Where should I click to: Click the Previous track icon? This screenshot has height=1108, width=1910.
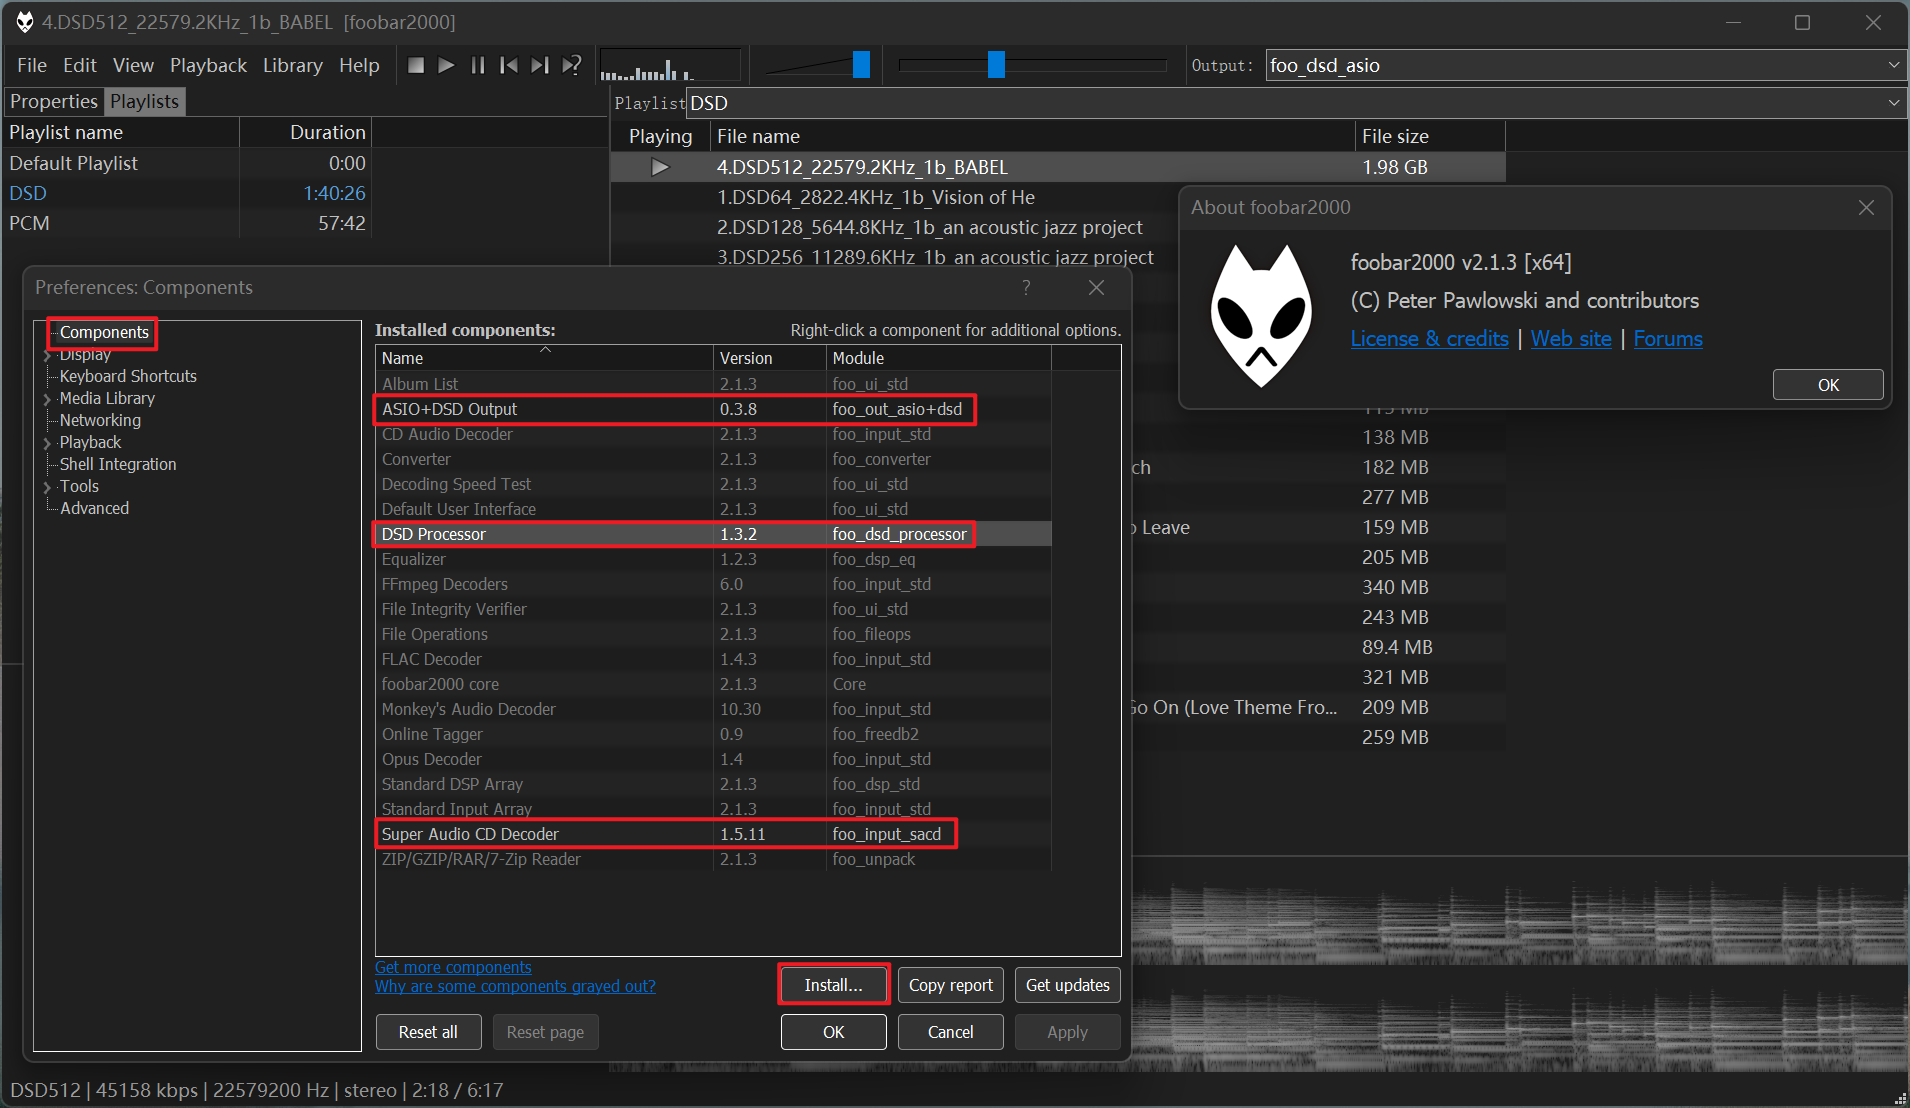tap(509, 65)
